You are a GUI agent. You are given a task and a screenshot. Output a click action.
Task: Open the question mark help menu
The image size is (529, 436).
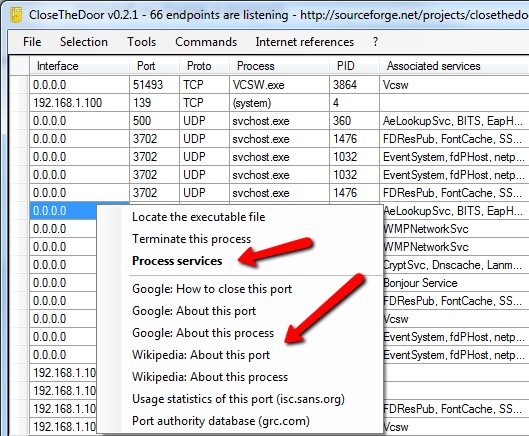[375, 42]
